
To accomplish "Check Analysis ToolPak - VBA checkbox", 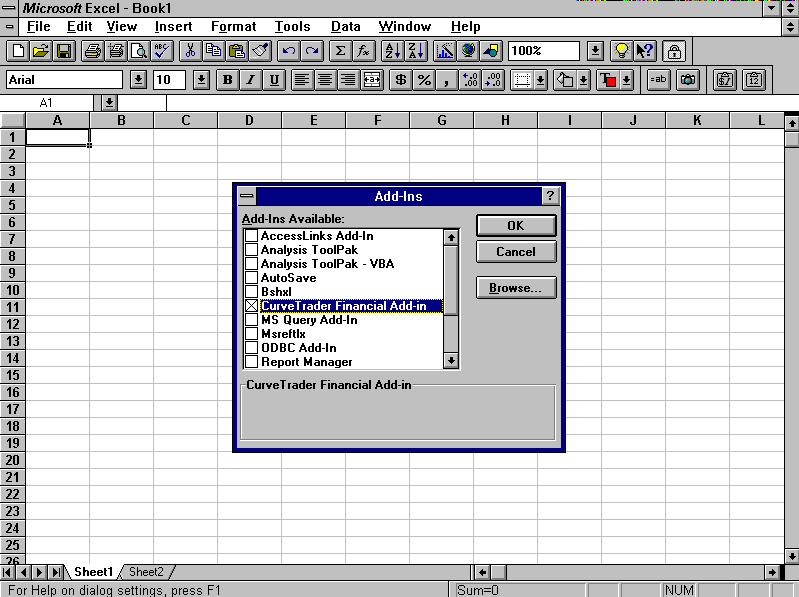I will coord(251,264).
